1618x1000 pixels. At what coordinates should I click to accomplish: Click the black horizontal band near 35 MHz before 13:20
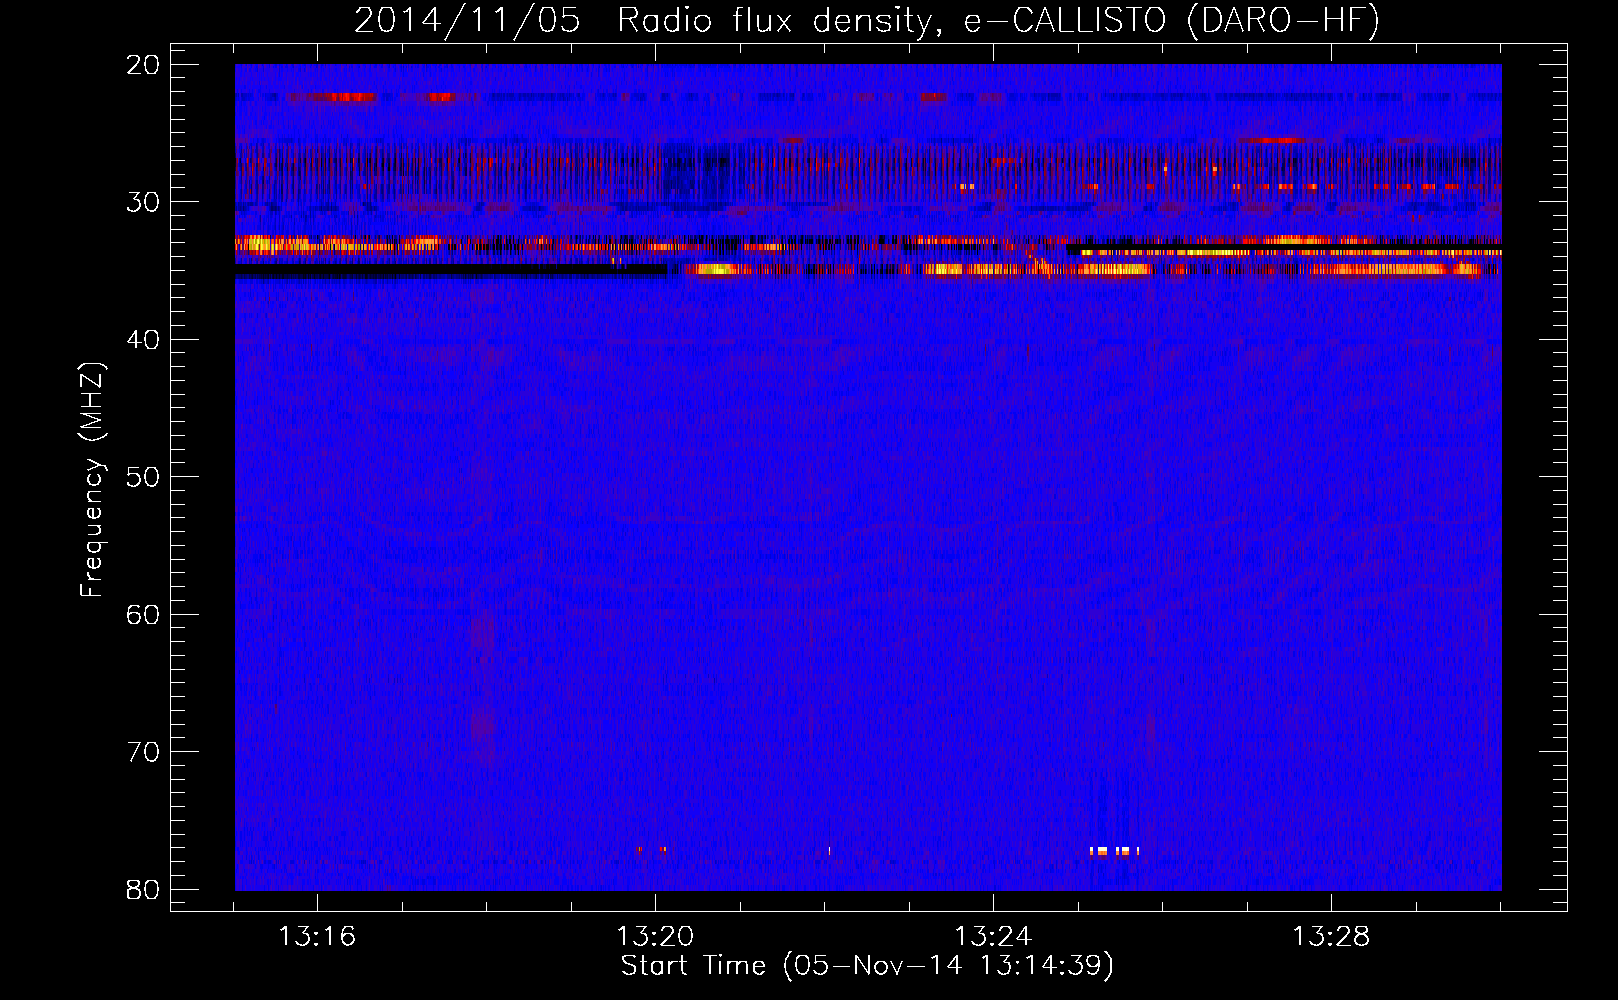click(x=451, y=269)
